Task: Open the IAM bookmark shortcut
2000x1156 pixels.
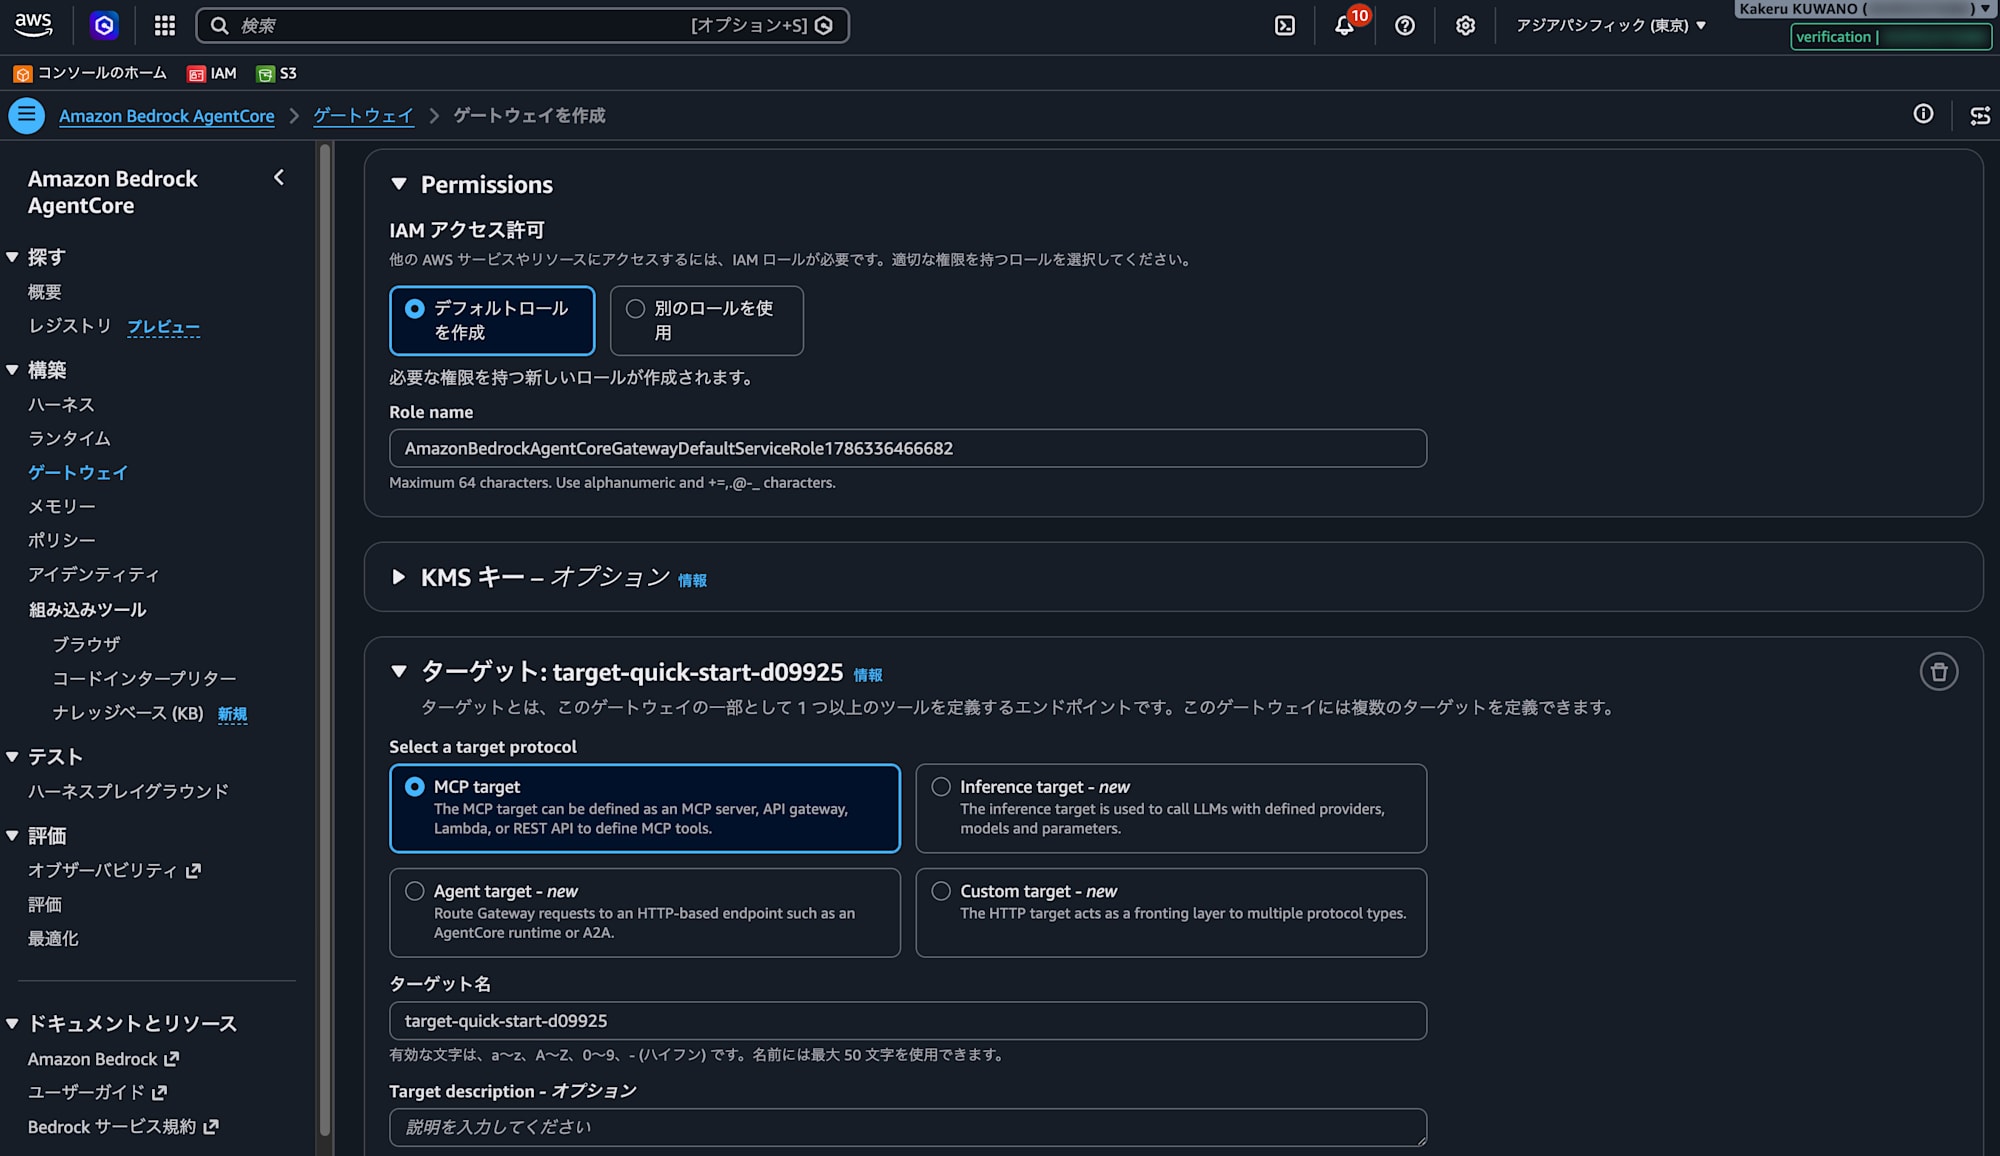Action: tap(212, 73)
